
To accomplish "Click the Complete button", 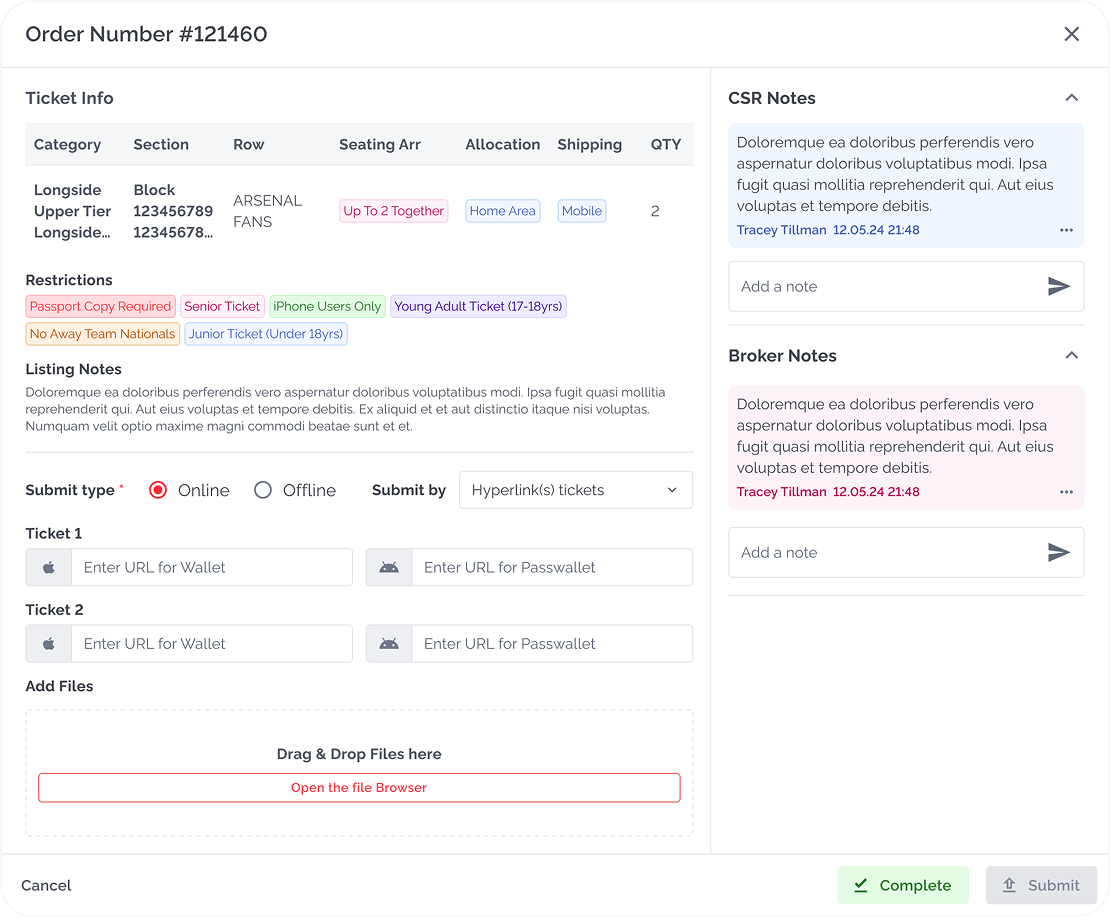I will (902, 885).
